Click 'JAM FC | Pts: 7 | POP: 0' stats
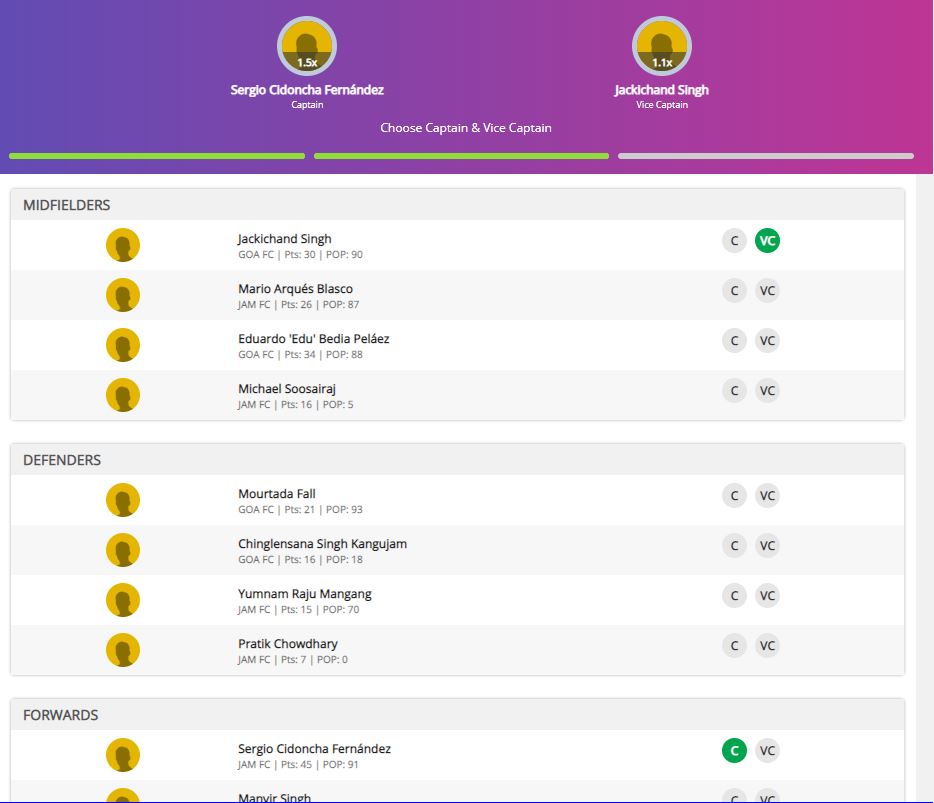The width and height of the screenshot is (934, 803). tap(292, 659)
